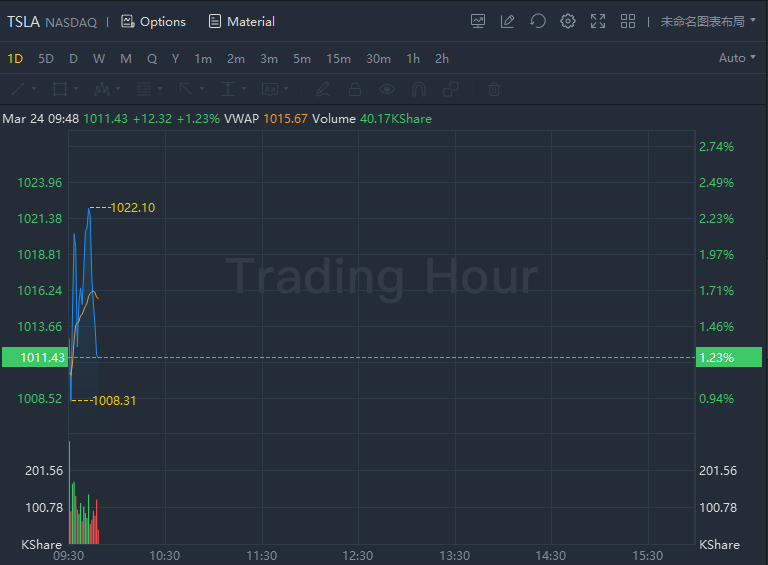Open the multi-chart grid layout icon
This screenshot has height=565, width=768.
tap(628, 21)
